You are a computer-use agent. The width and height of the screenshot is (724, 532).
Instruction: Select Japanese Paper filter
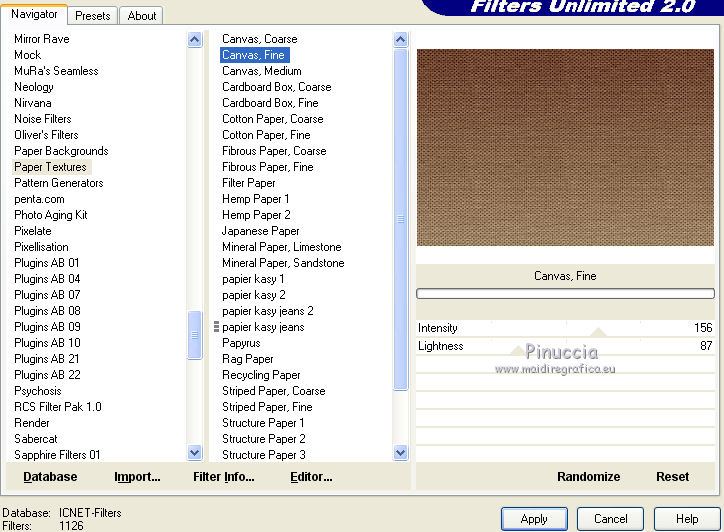pyautogui.click(x=260, y=231)
